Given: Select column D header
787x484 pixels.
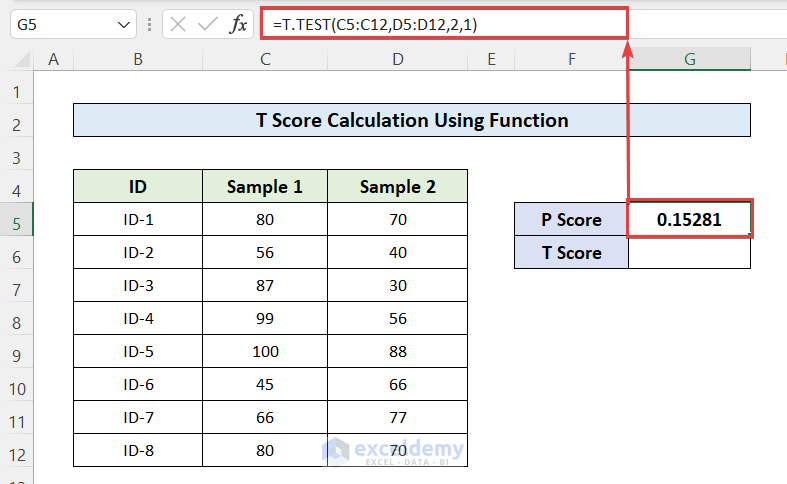Looking at the screenshot, I should (398, 60).
